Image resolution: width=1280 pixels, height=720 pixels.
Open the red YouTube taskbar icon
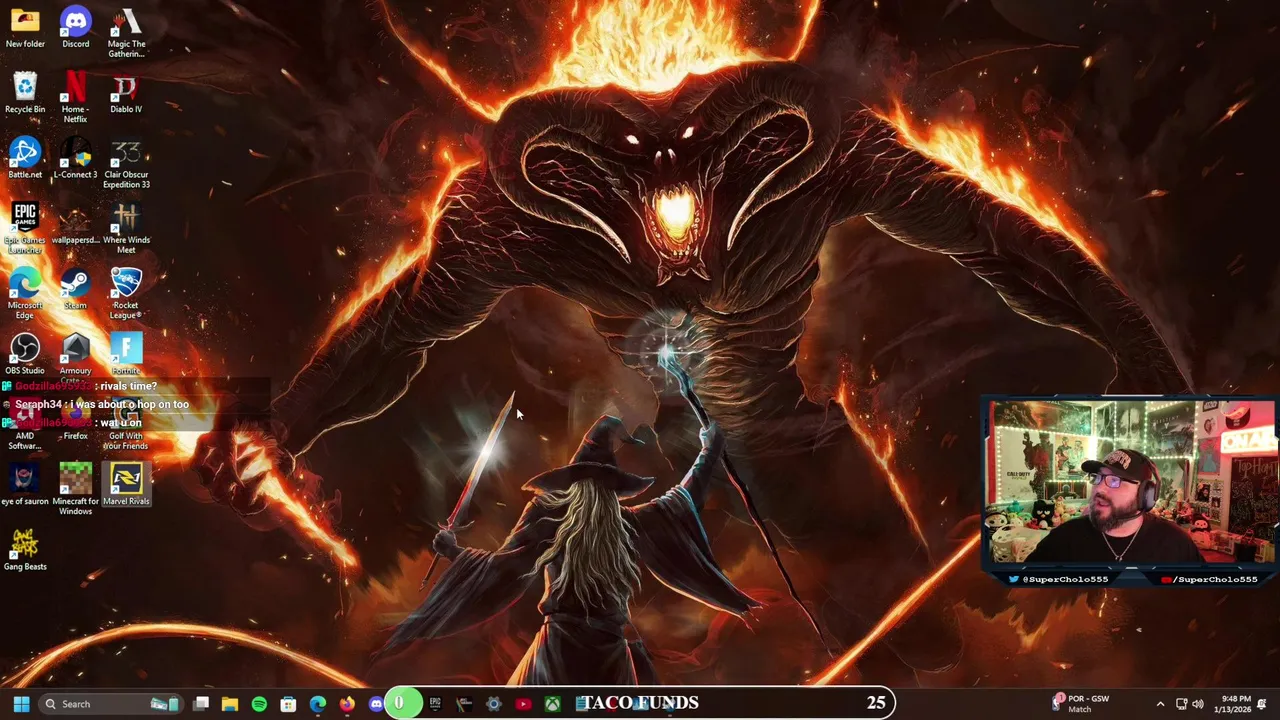tap(523, 704)
